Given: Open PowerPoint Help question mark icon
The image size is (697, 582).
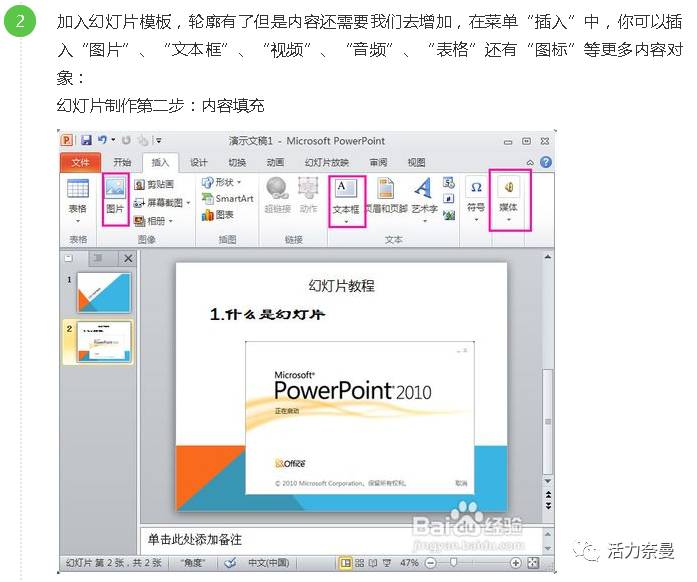Looking at the screenshot, I should pos(545,162).
